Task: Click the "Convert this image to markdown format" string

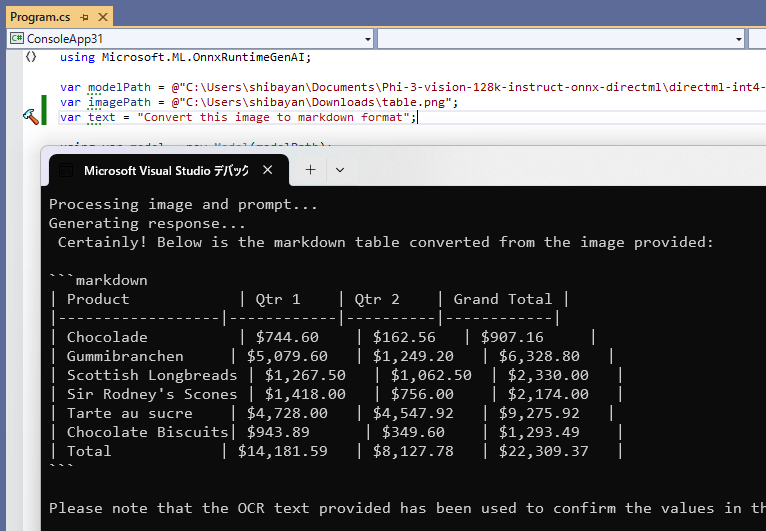Action: pyautogui.click(x=273, y=117)
